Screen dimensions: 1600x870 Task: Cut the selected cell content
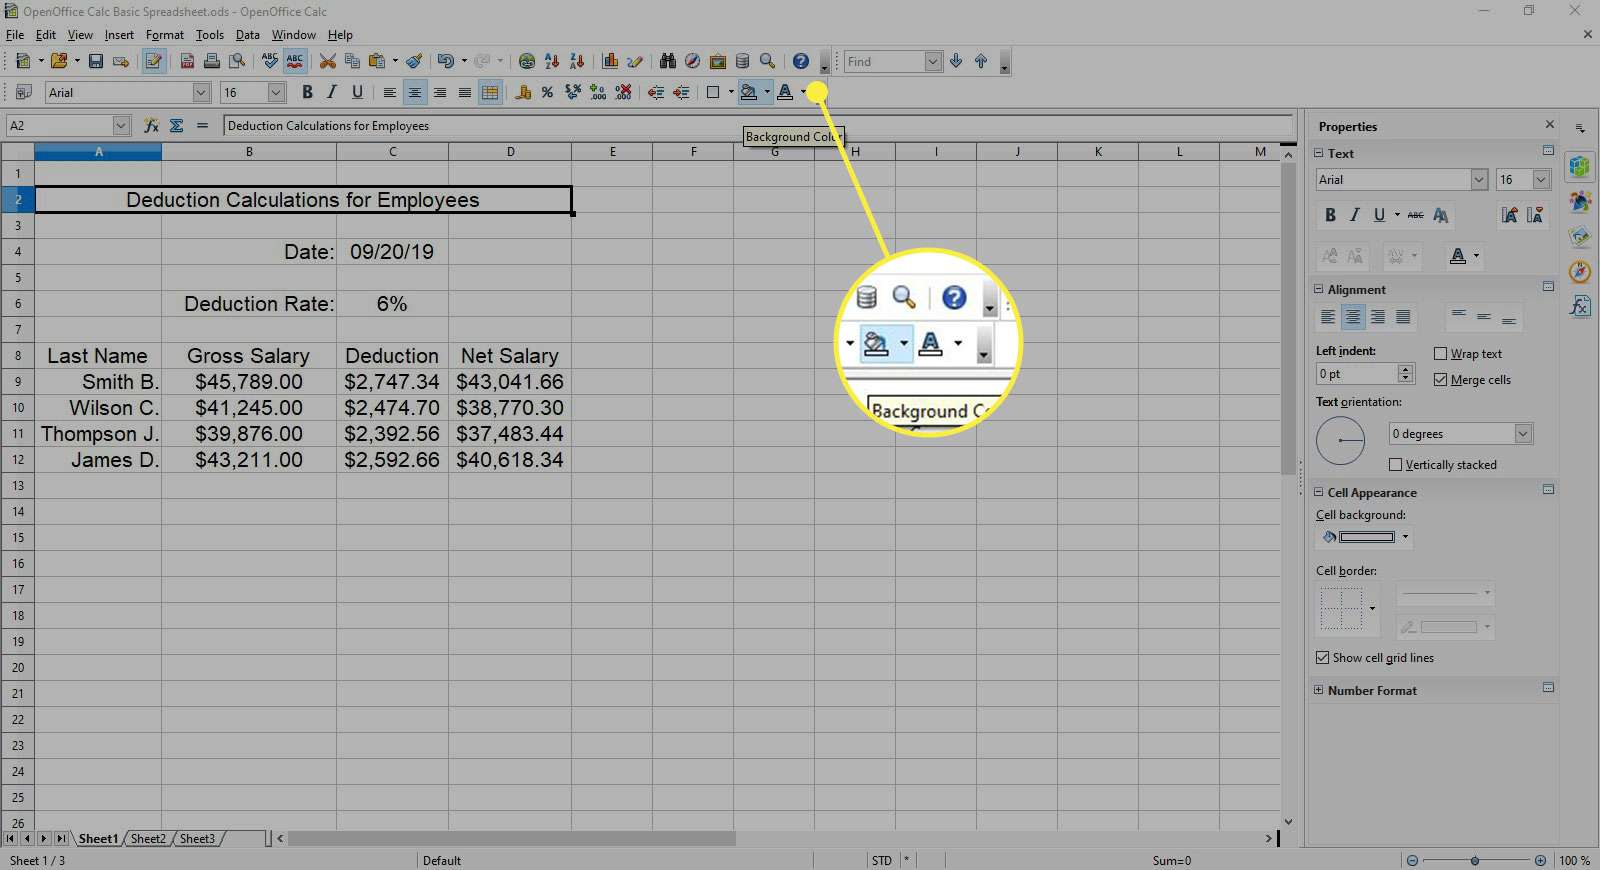[327, 61]
